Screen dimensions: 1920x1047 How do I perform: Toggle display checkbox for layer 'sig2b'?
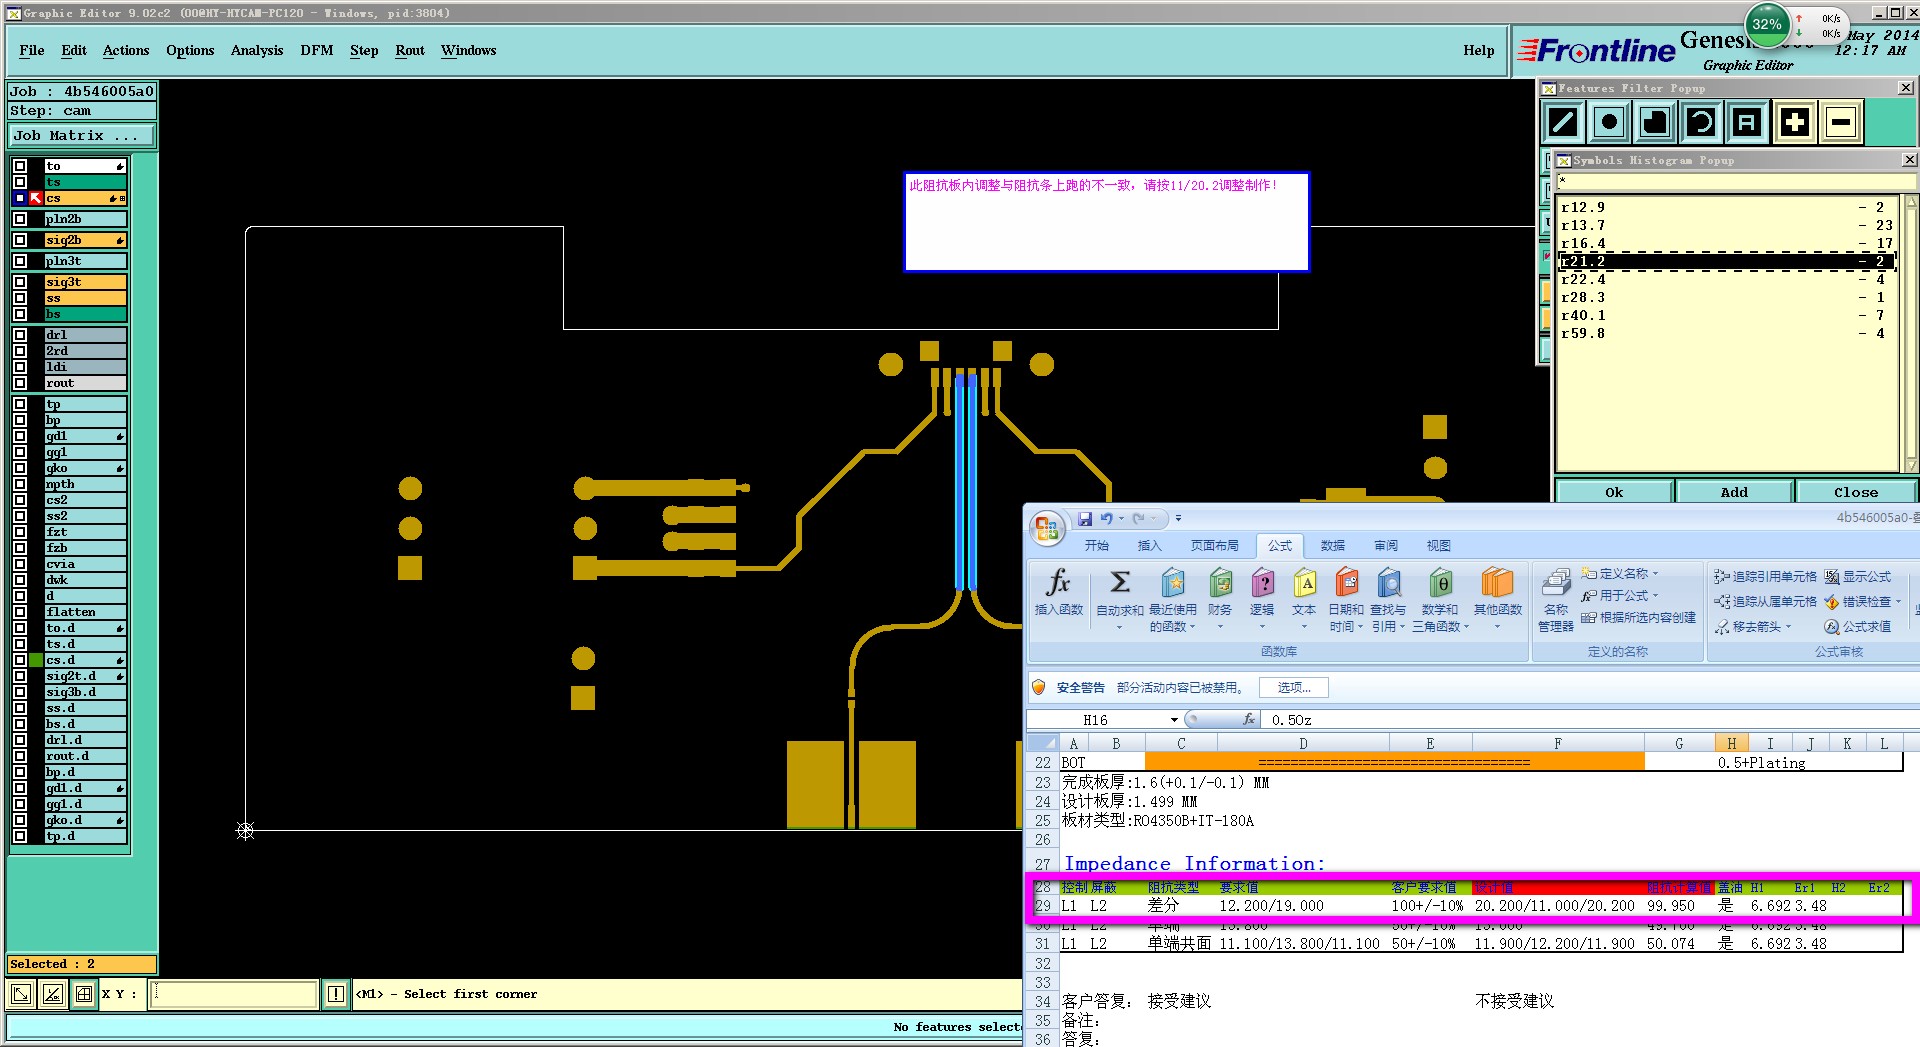(x=20, y=240)
